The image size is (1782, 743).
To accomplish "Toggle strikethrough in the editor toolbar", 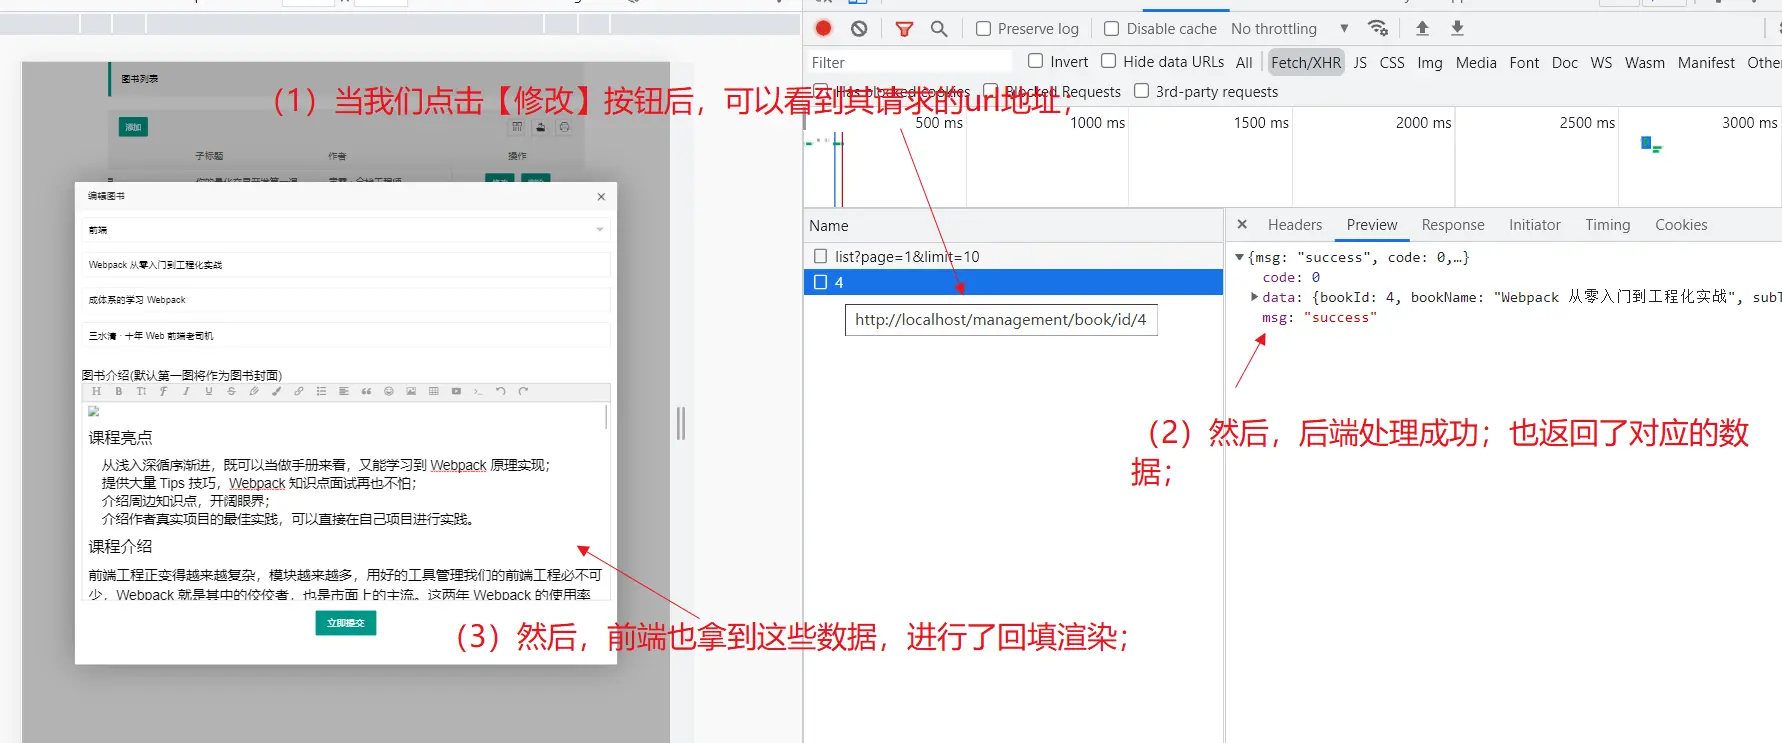I will pos(231,392).
